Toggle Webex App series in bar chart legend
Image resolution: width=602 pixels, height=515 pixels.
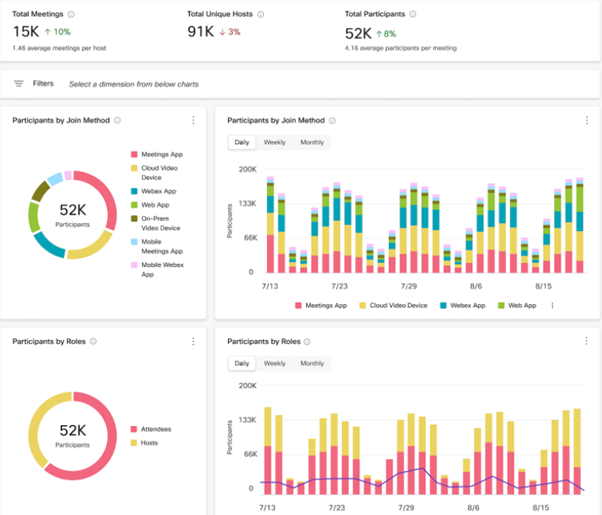click(x=467, y=305)
